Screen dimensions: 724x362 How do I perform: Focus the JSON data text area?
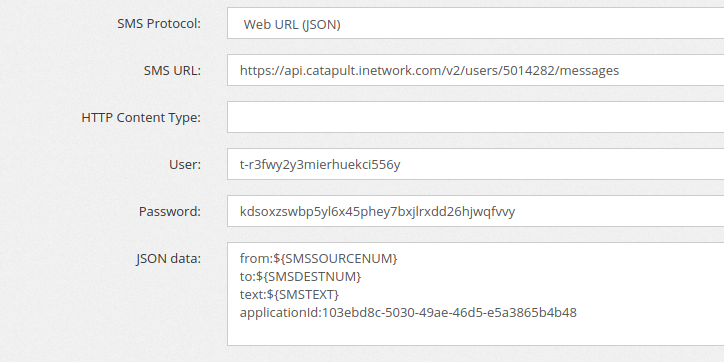coord(476,294)
